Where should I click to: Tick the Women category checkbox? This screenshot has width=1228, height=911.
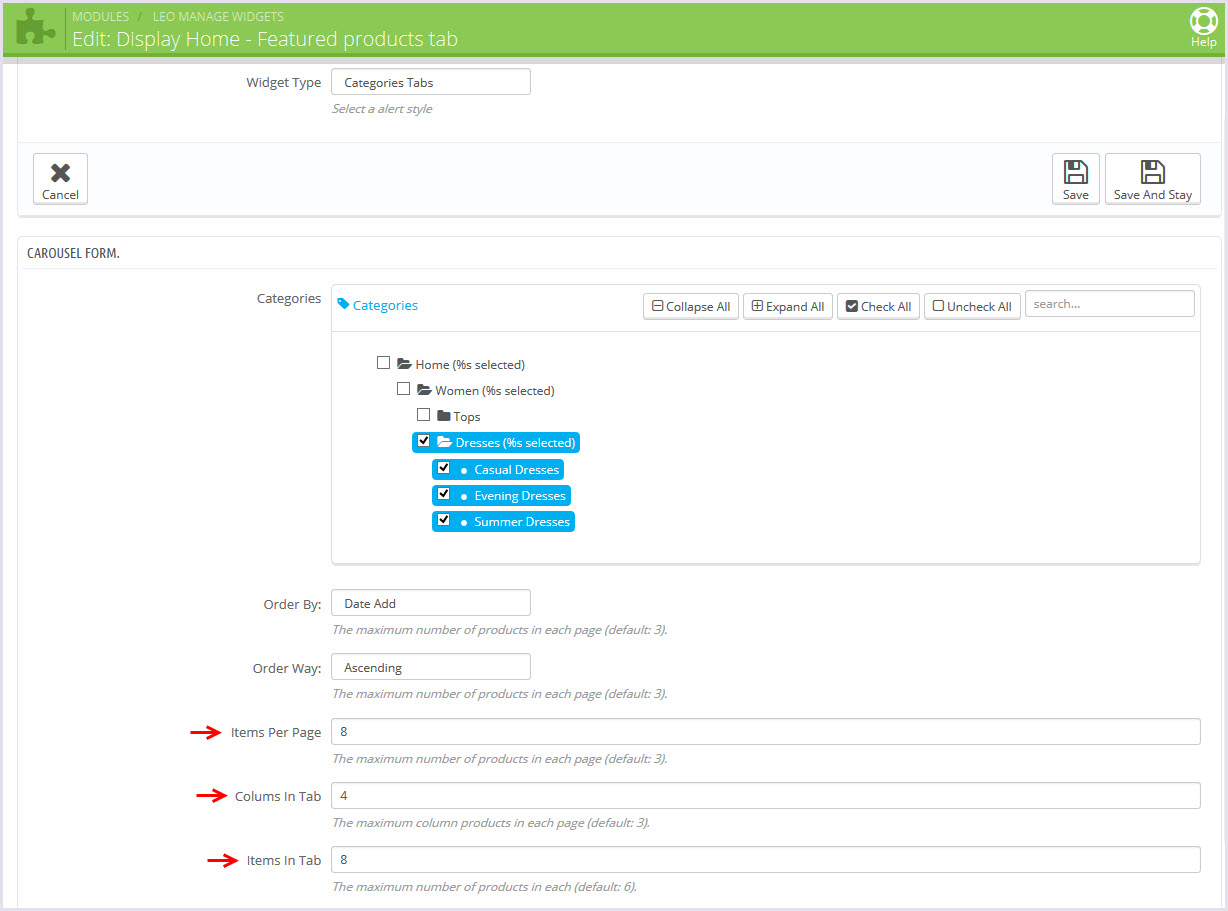[403, 389]
